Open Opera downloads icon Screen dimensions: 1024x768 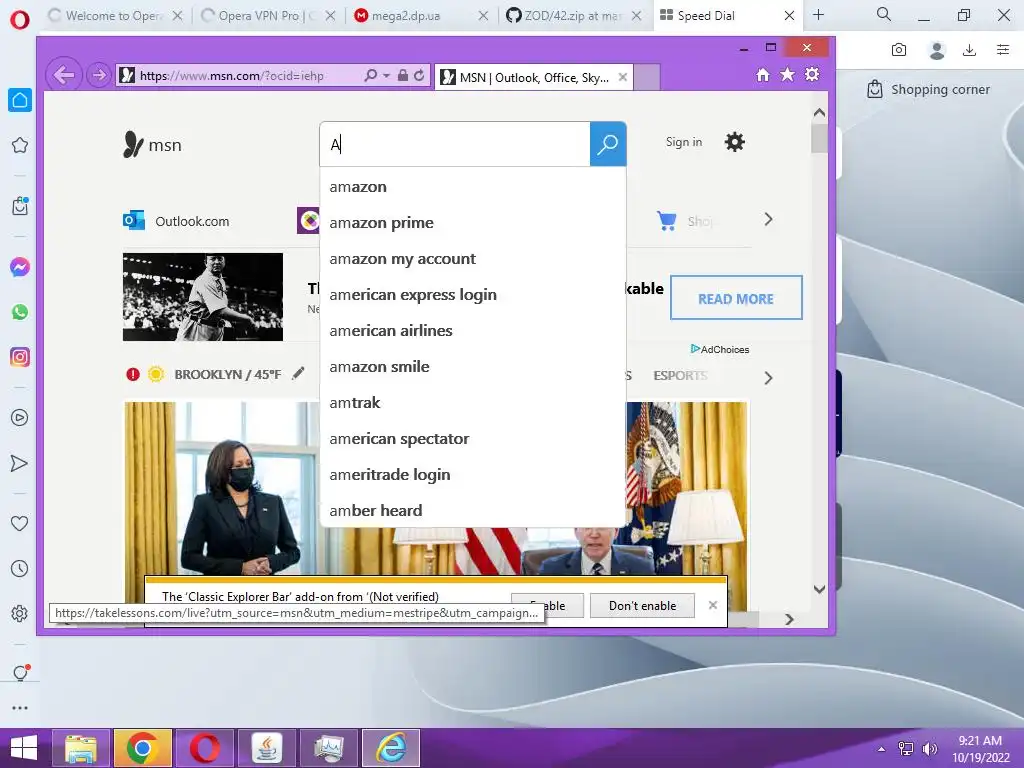click(x=970, y=50)
